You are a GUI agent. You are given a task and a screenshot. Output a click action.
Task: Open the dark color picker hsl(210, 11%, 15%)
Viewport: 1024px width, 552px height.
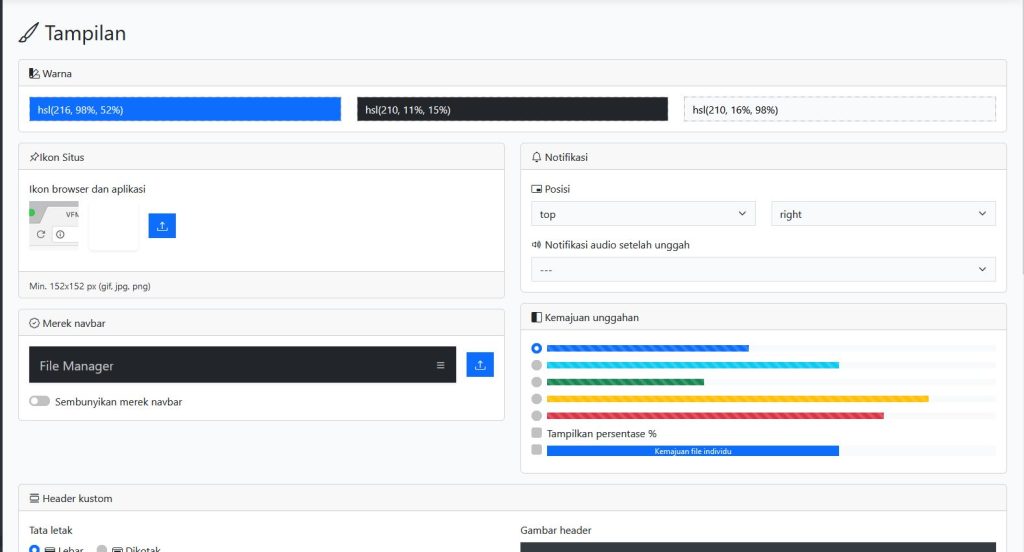point(512,109)
